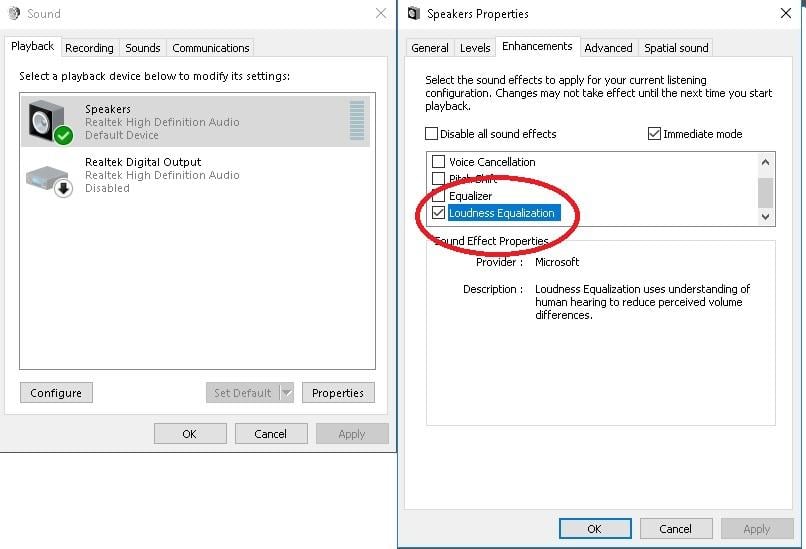Enable Disable all sound effects checkbox
The image size is (806, 549).
pos(432,134)
